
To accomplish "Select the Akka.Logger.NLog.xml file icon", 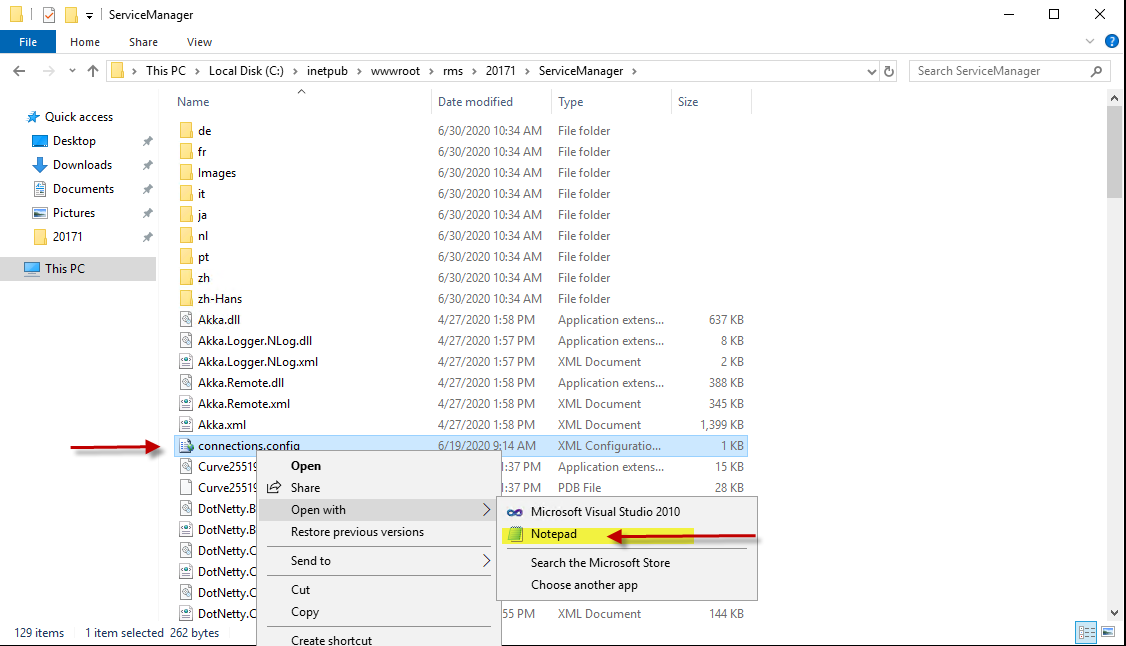I will (x=186, y=362).
